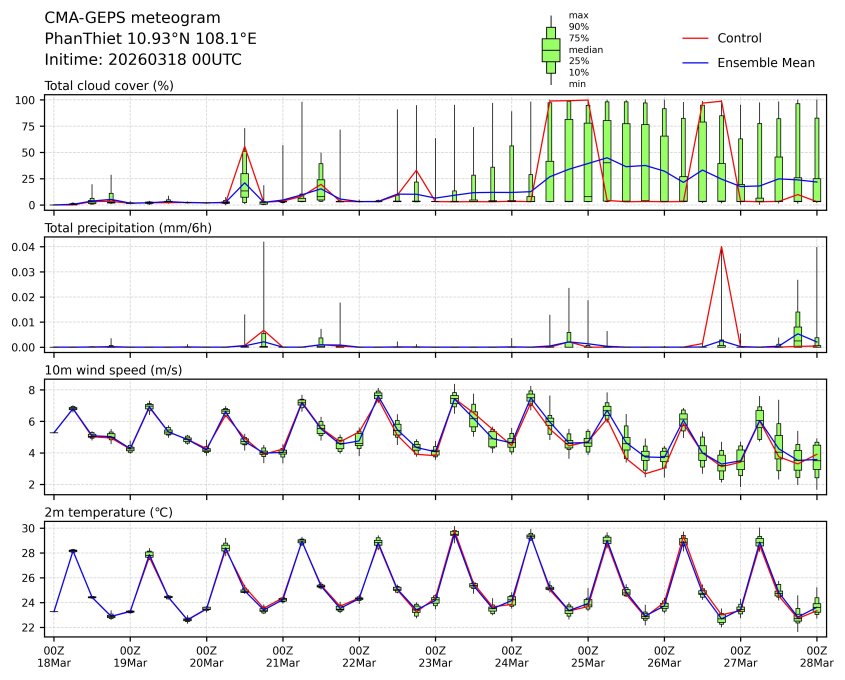Click the median label in the legend

pos(585,49)
